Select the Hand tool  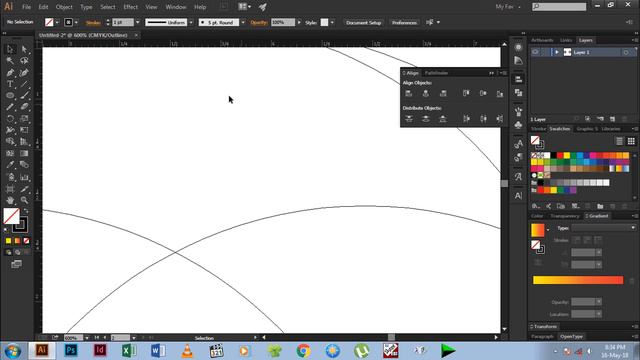[10, 200]
